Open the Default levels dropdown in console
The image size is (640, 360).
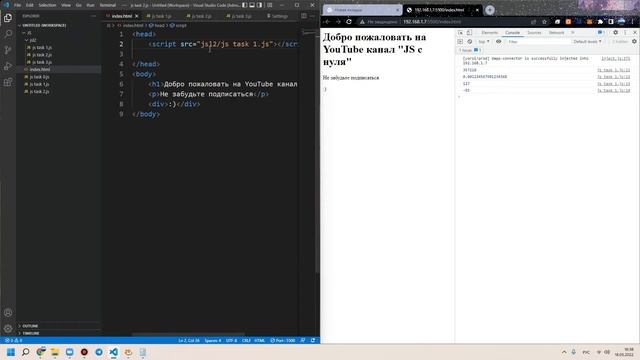[587, 42]
